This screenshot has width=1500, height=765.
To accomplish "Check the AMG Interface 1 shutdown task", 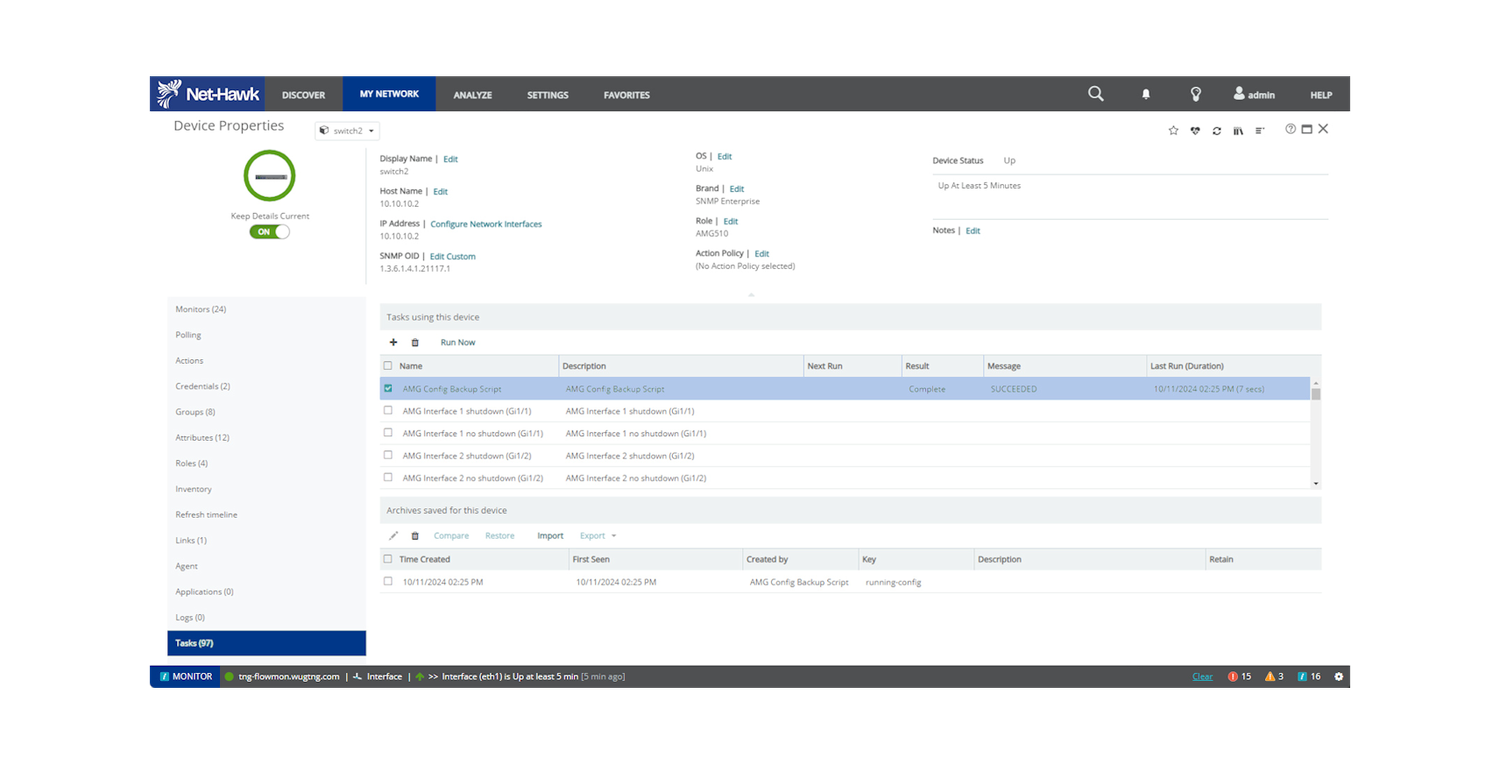I will click(388, 410).
